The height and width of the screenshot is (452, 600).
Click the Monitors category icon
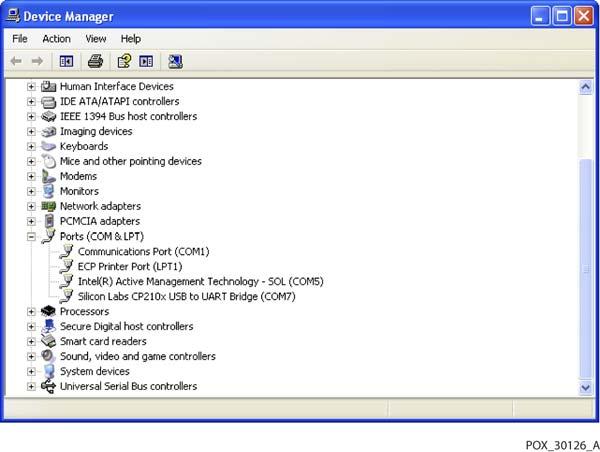click(48, 191)
